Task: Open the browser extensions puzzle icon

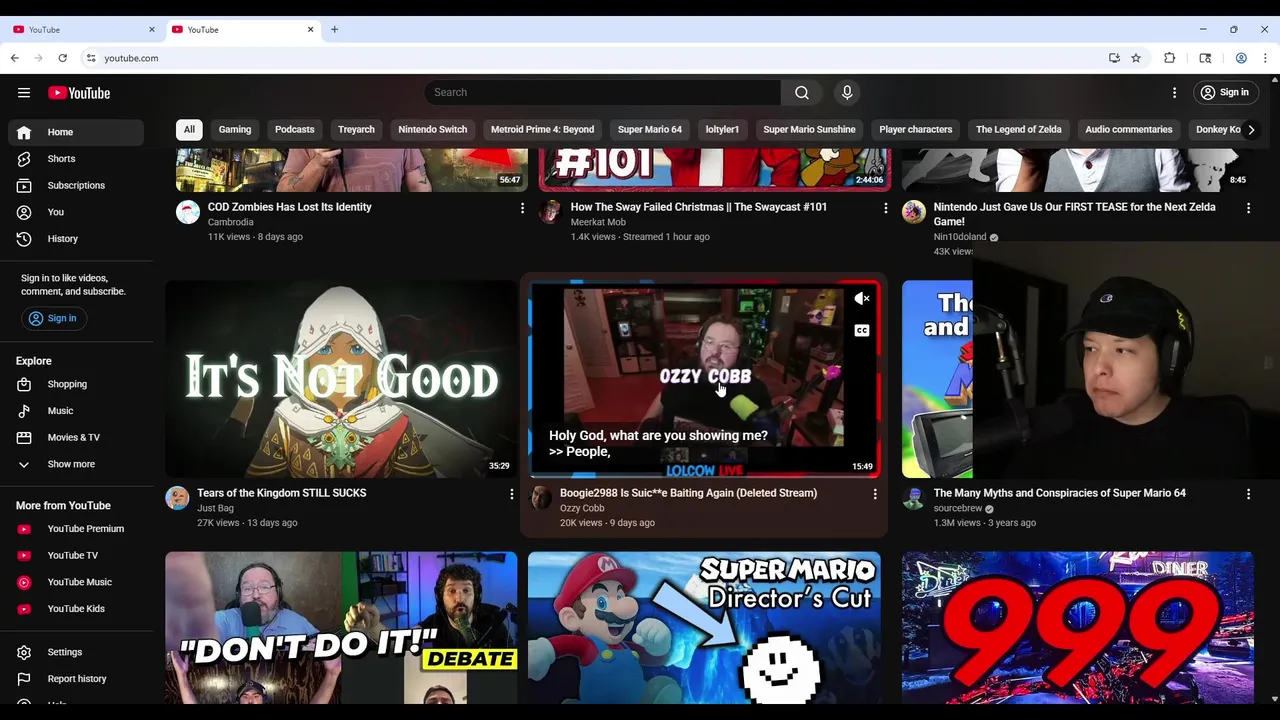Action: [1169, 58]
